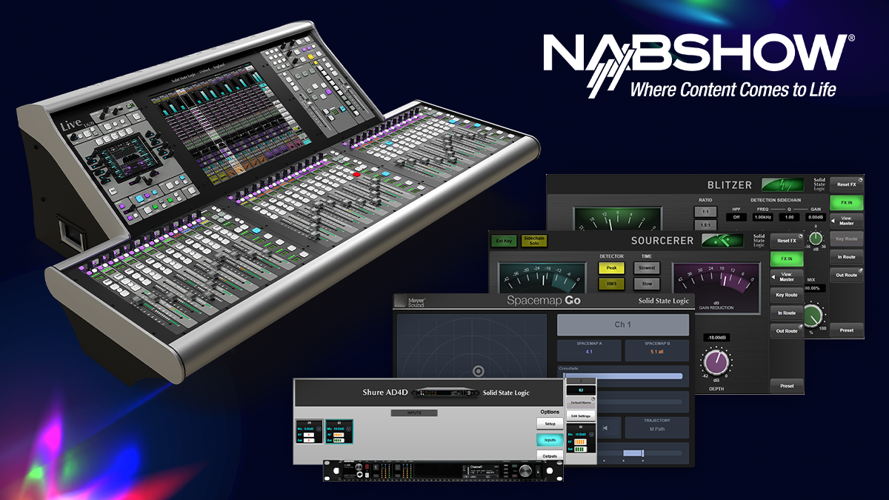Open Key Route in Sourcerer

pos(786,295)
